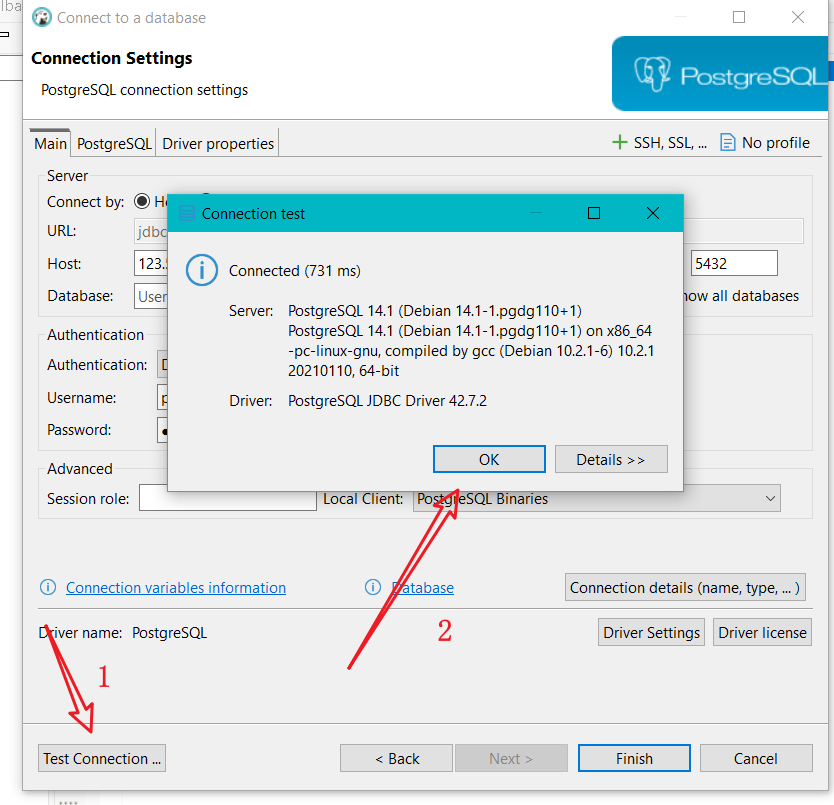Click the Test Connection button

click(x=101, y=757)
